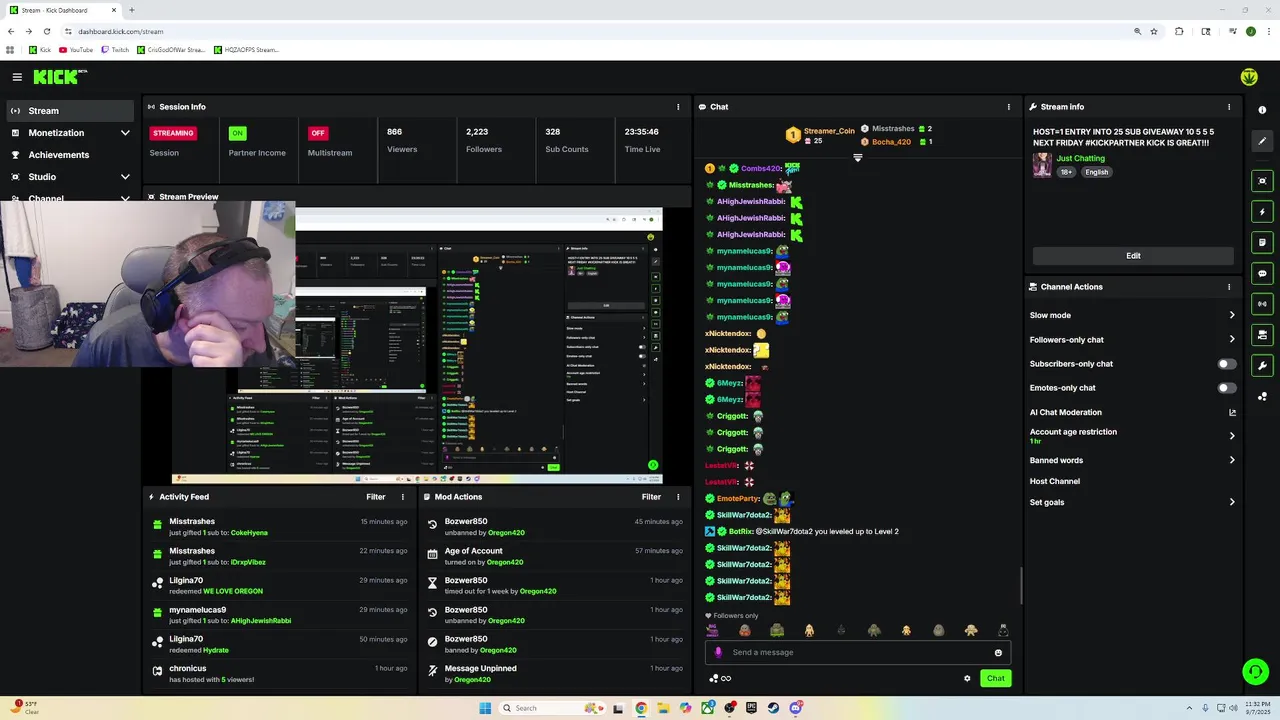Viewport: 1280px width, 720px height.
Task: Reload the dashboard page
Action: click(46, 31)
